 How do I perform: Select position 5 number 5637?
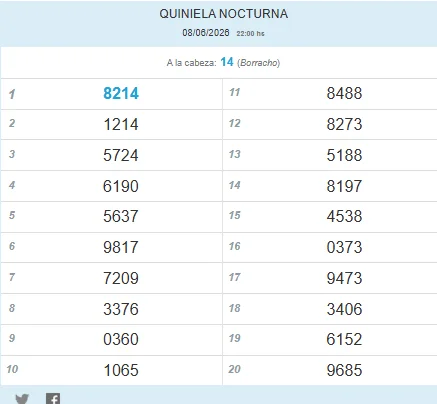point(121,216)
